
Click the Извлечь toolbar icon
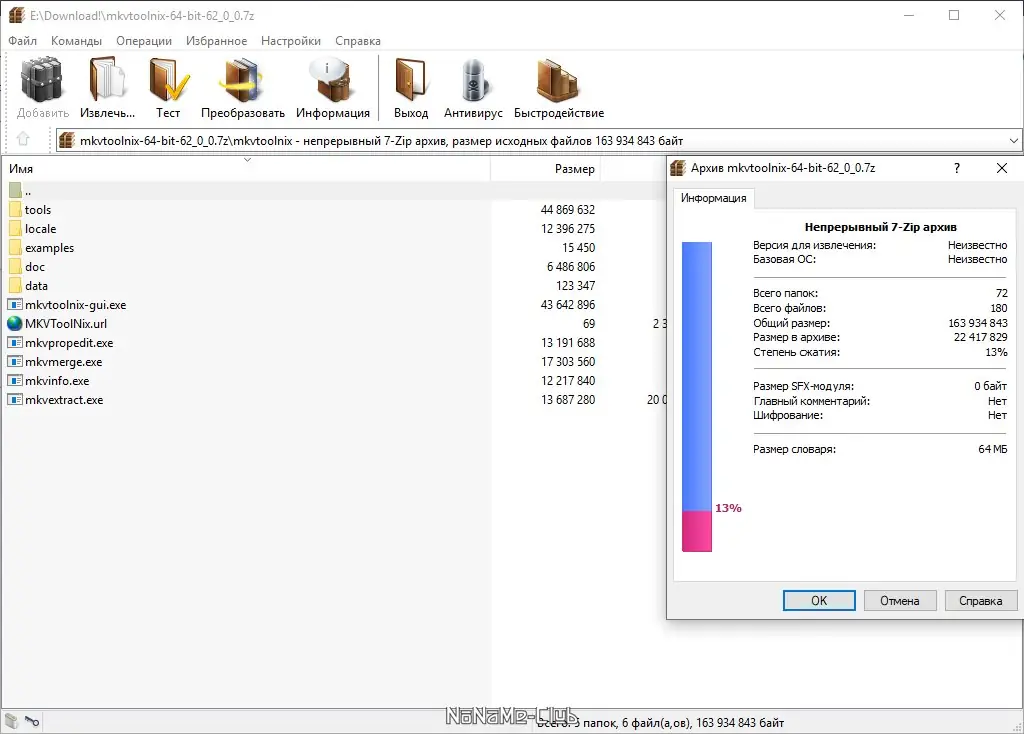pos(107,80)
